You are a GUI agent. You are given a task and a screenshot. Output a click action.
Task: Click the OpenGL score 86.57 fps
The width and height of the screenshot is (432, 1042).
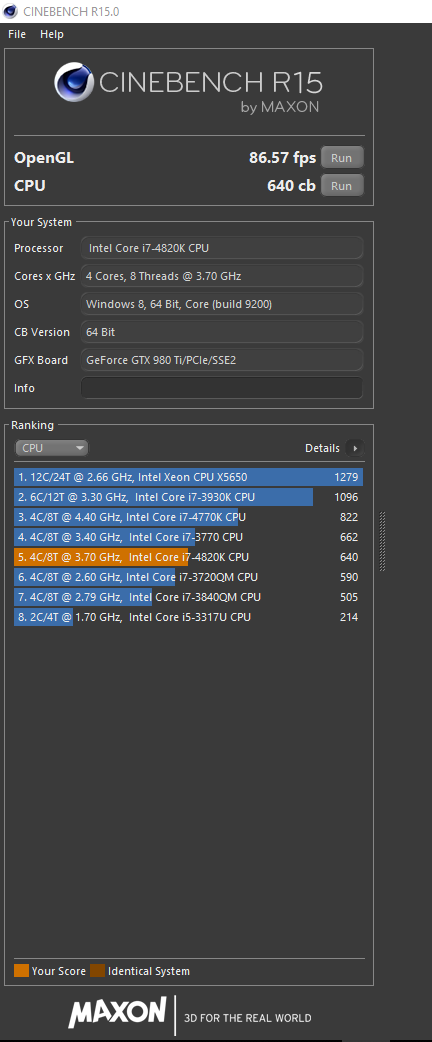[282, 158]
